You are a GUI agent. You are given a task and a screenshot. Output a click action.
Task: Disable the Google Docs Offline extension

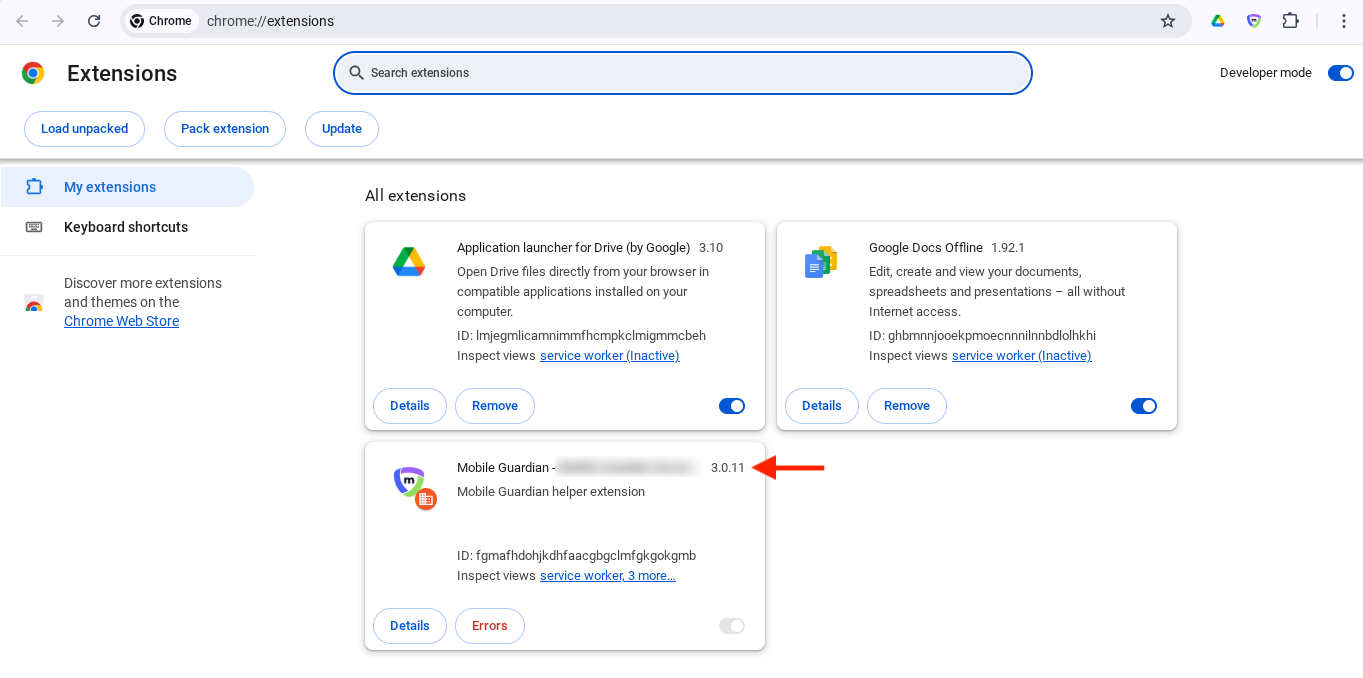(x=1144, y=406)
